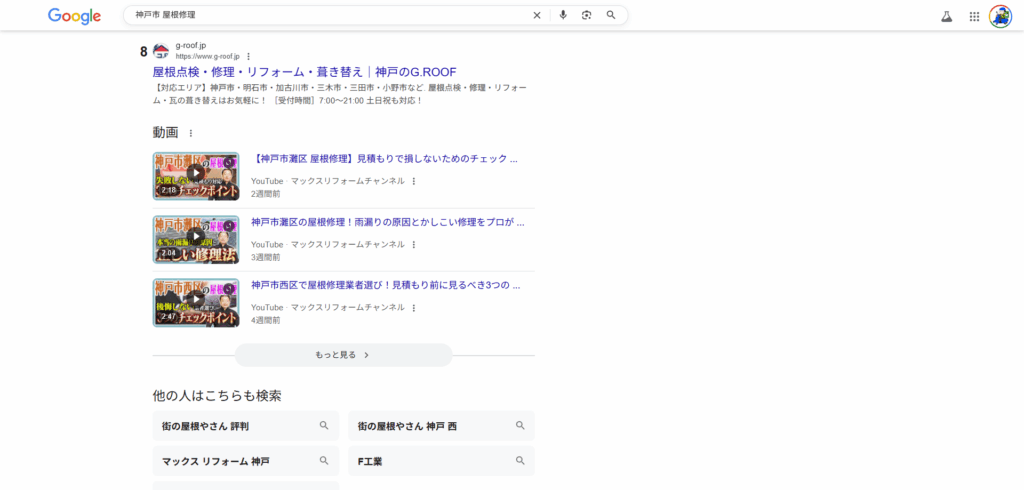This screenshot has width=1024, height=490.
Task: Start voice search with microphone icon
Action: pos(563,15)
